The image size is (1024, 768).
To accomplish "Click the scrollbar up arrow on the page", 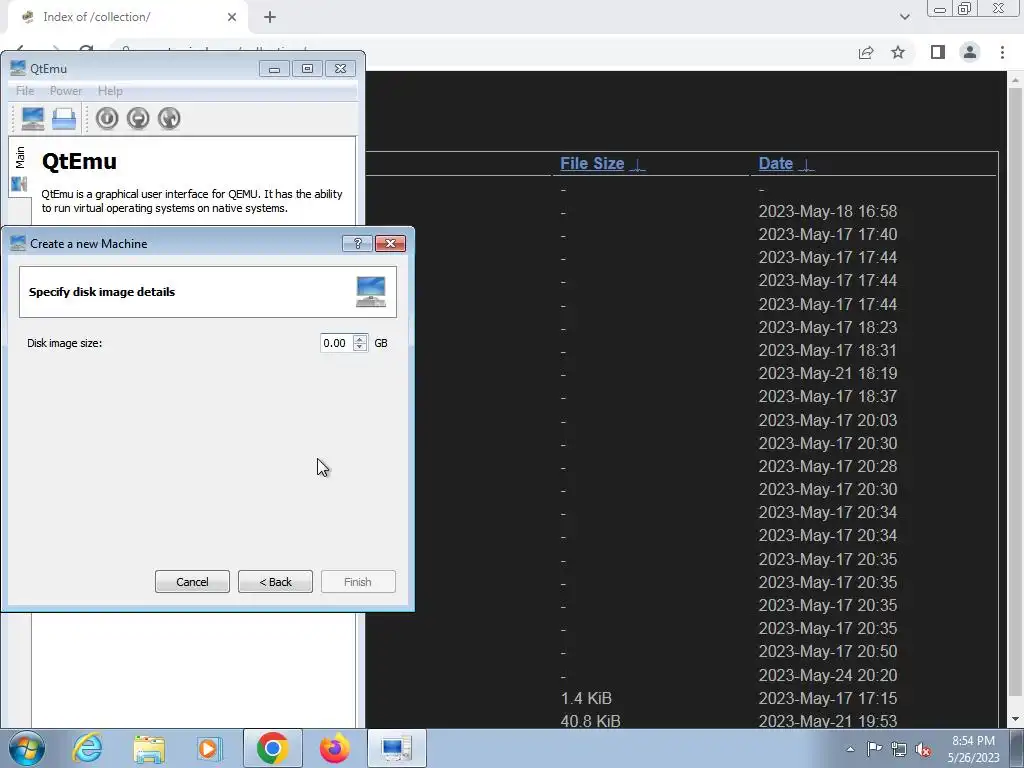I will [1015, 80].
